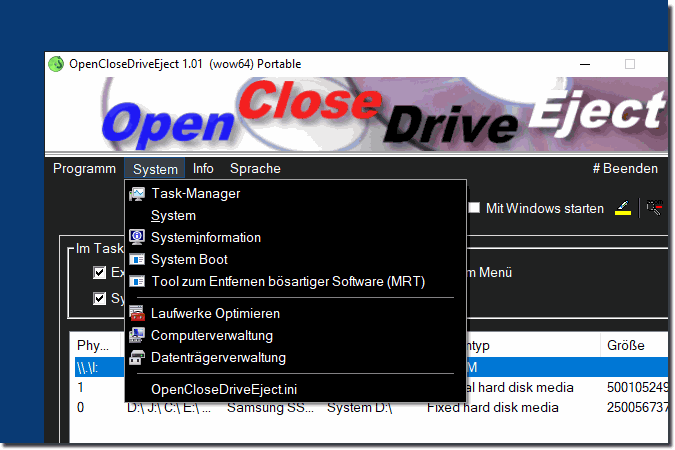Open the Programm menu

(84, 168)
